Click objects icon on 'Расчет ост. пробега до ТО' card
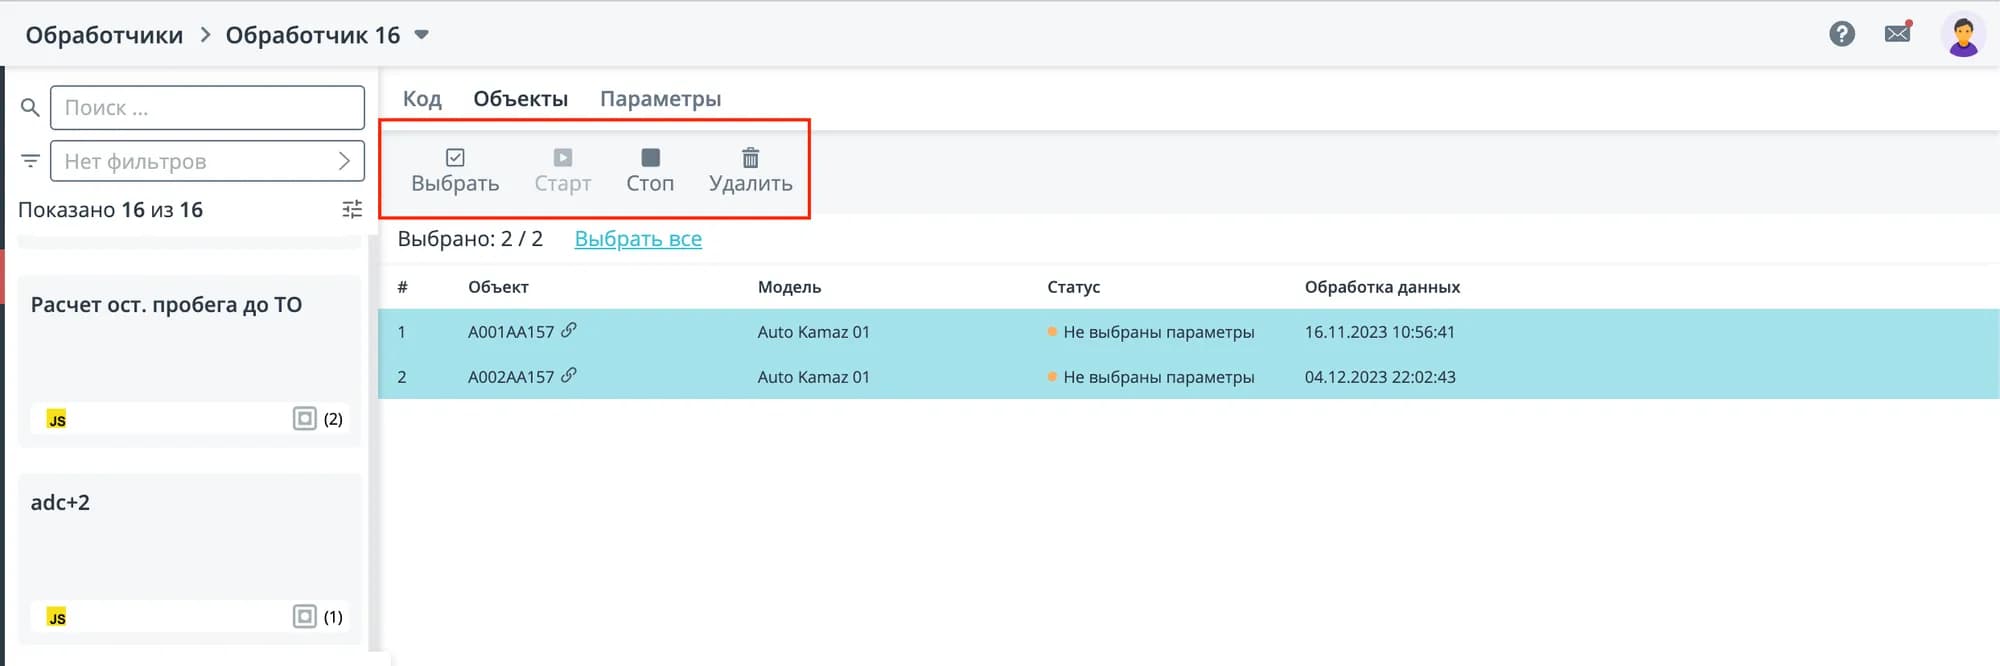 (x=305, y=418)
